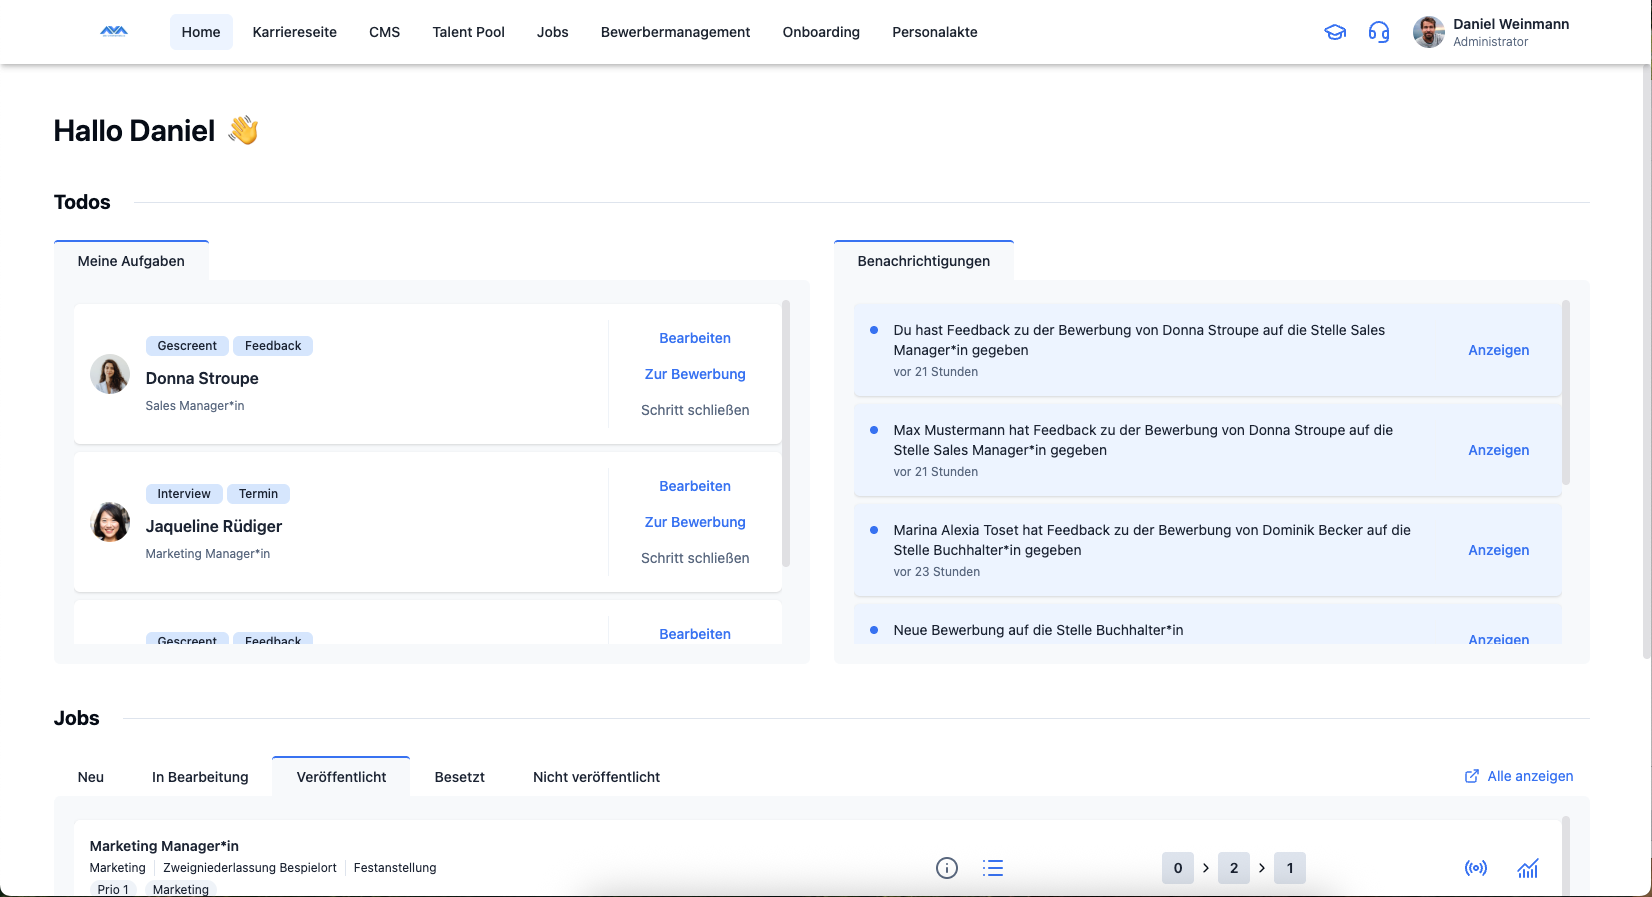This screenshot has width=1652, height=897.
Task: Click the list icon for Marketing Manager*in
Action: (992, 868)
